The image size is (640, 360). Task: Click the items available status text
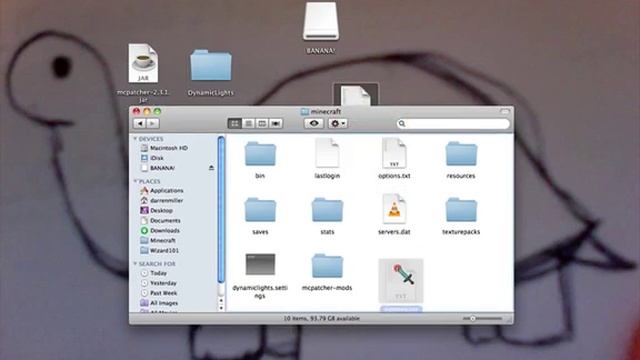[322, 318]
